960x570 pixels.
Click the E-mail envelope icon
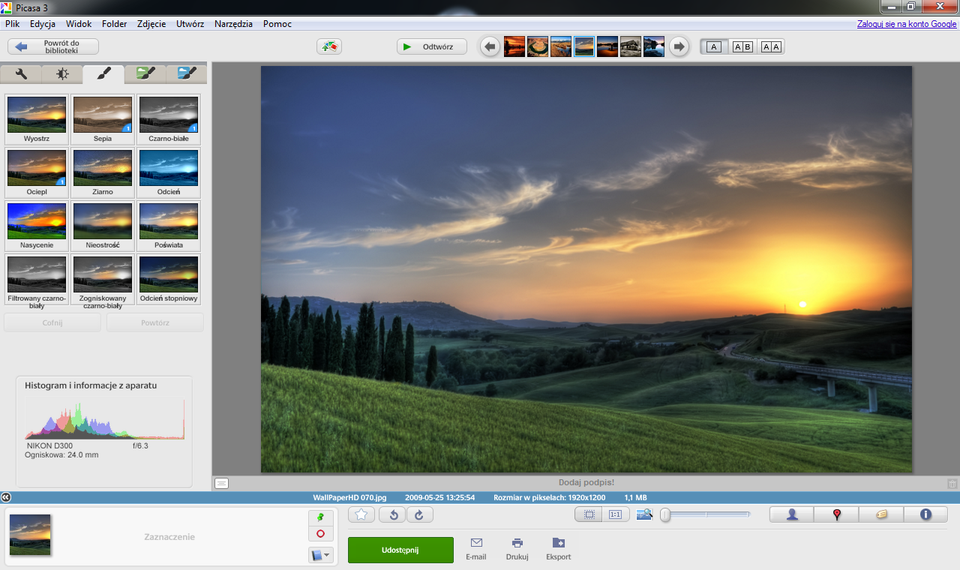(x=476, y=543)
